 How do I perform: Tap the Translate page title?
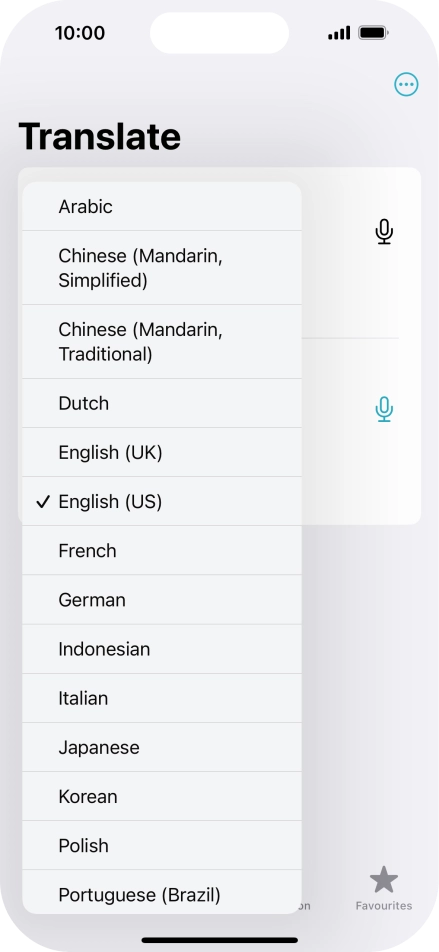[100, 136]
